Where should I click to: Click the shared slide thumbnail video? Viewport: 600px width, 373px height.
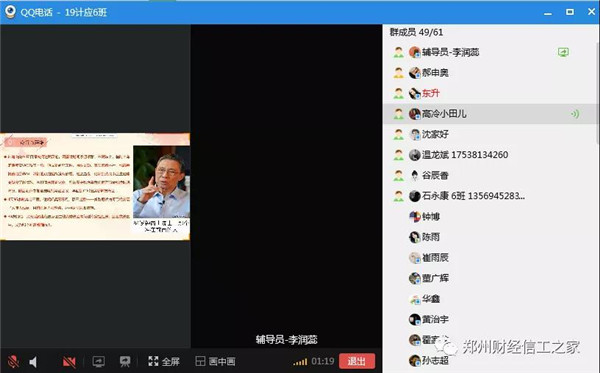[95, 186]
